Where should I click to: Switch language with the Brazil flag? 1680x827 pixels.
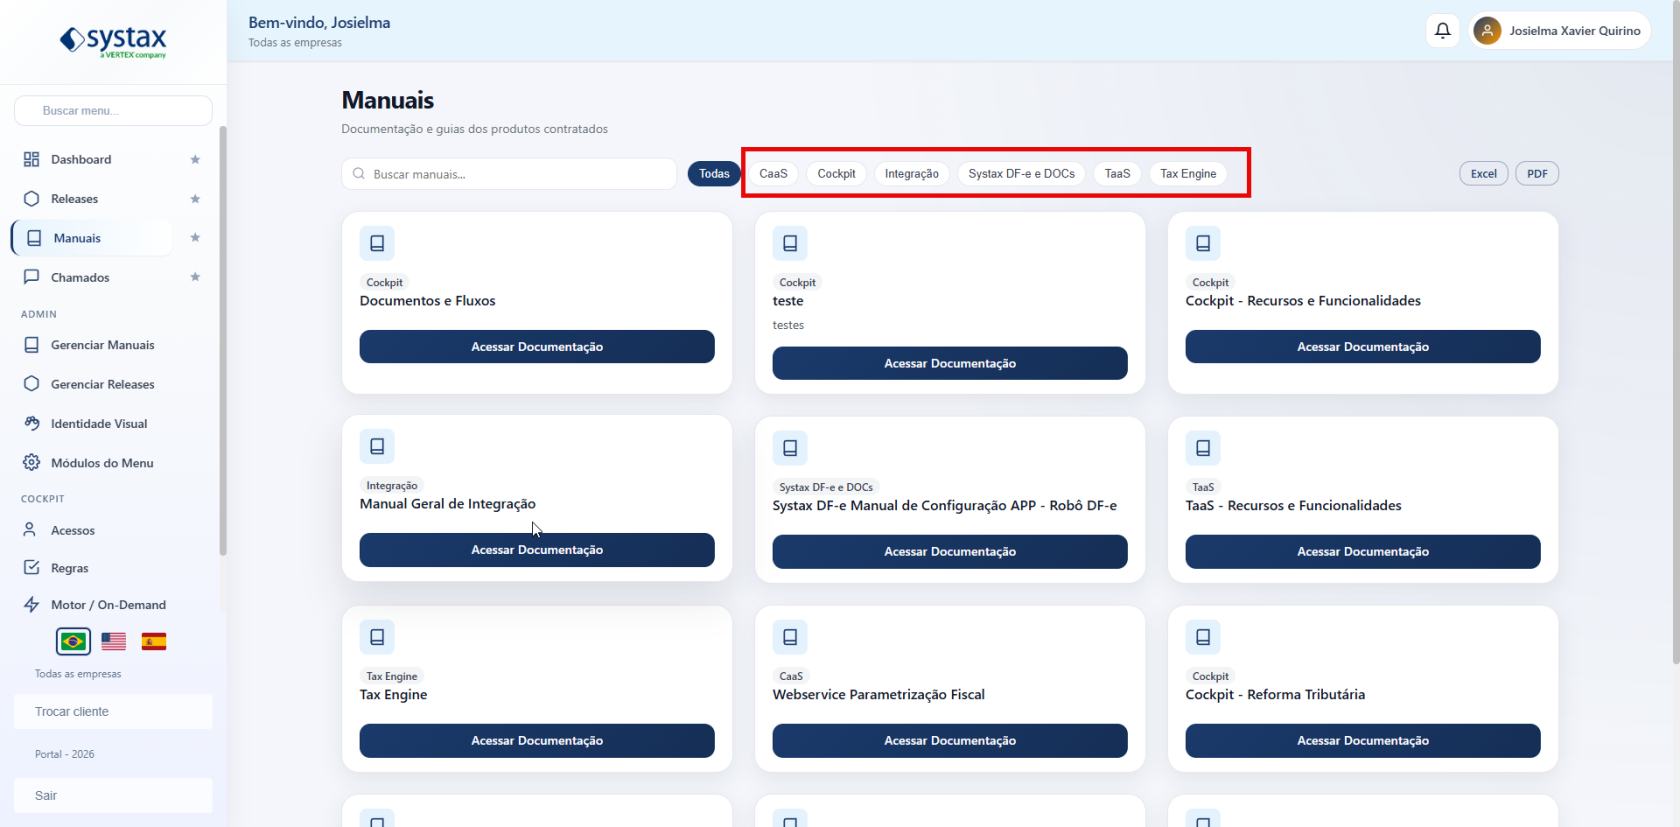click(73, 641)
